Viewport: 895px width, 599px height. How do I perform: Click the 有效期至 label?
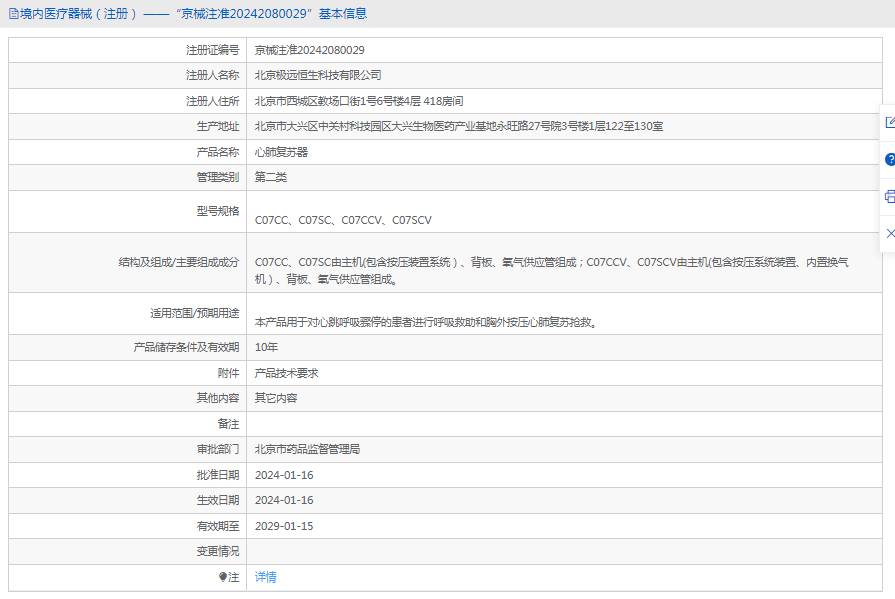pos(218,526)
